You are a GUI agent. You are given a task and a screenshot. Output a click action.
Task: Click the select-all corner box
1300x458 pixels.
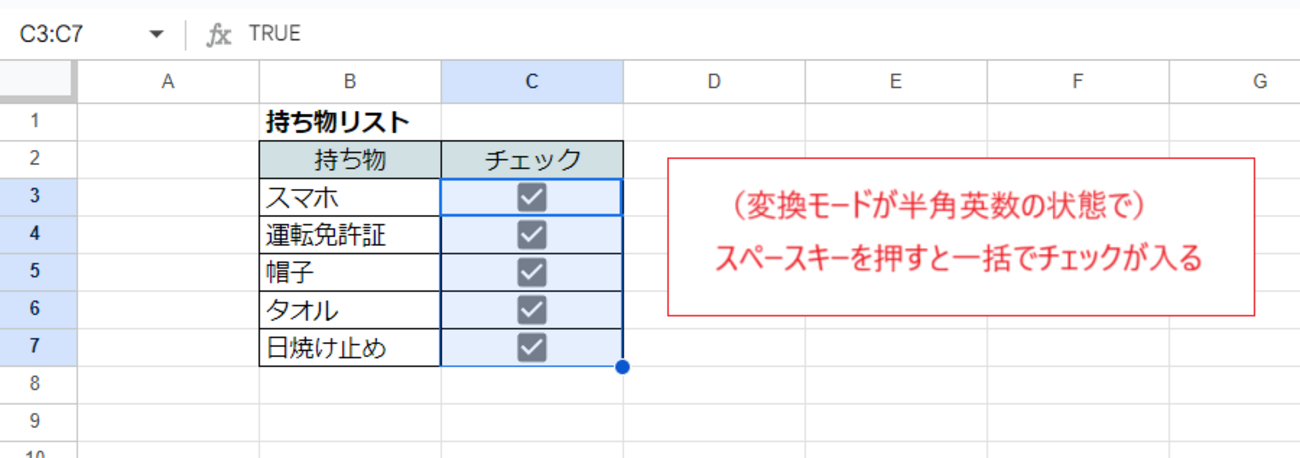pos(38,82)
